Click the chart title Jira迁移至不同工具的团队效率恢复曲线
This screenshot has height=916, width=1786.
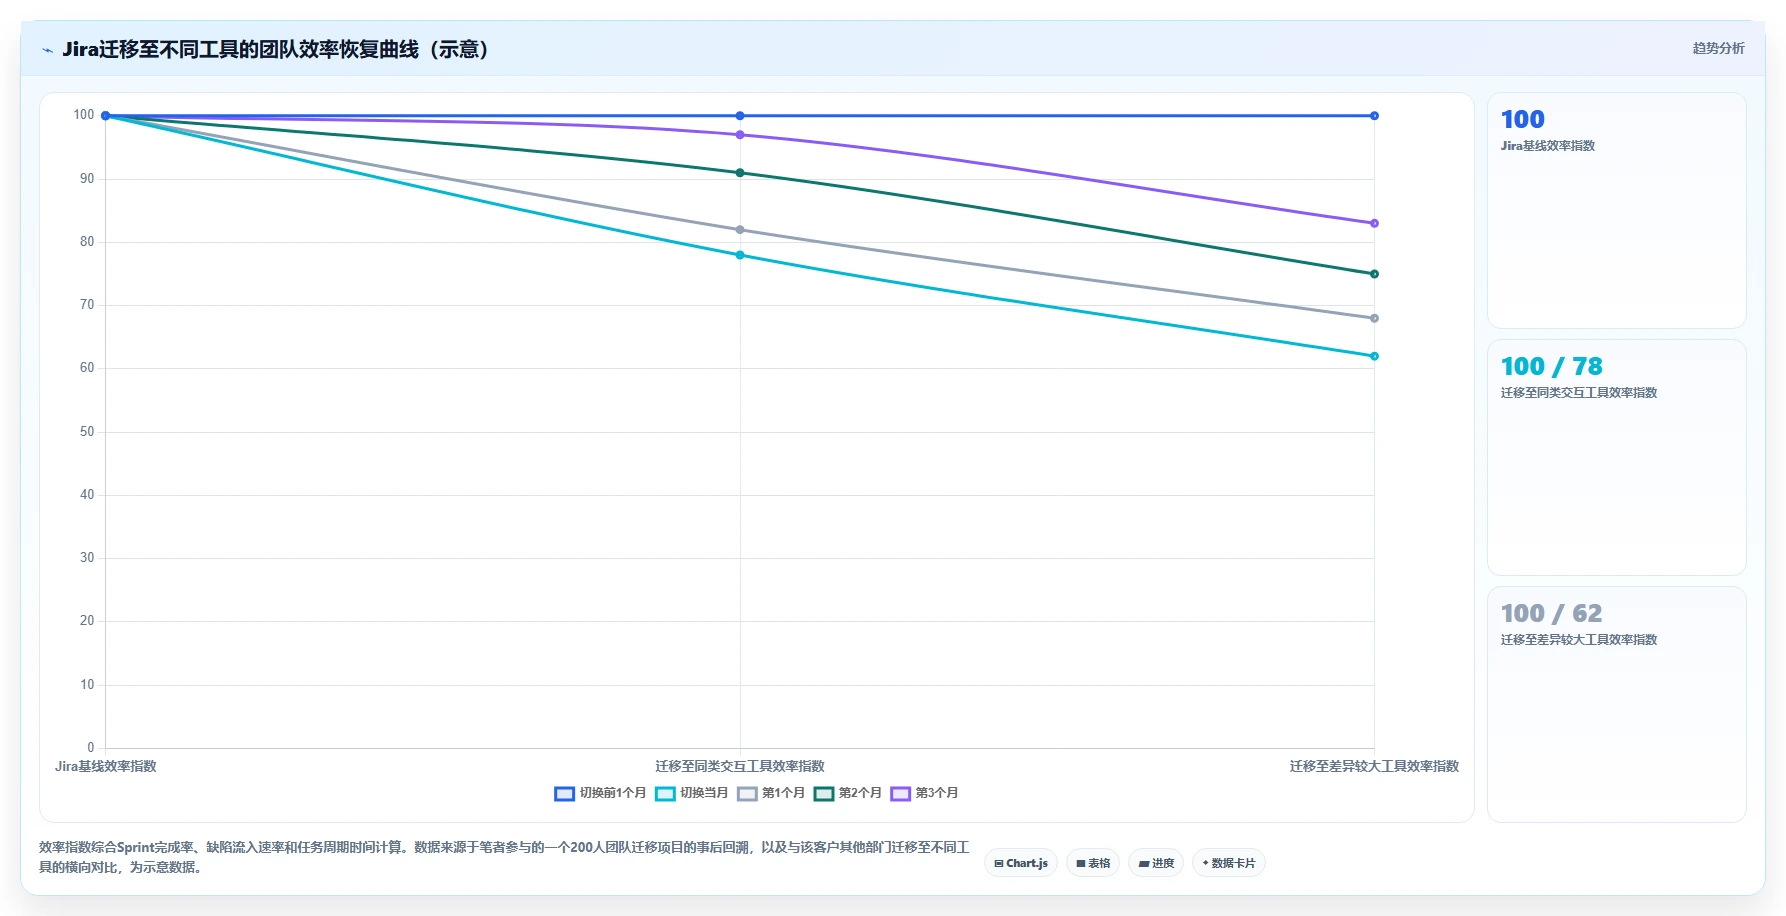275,49
